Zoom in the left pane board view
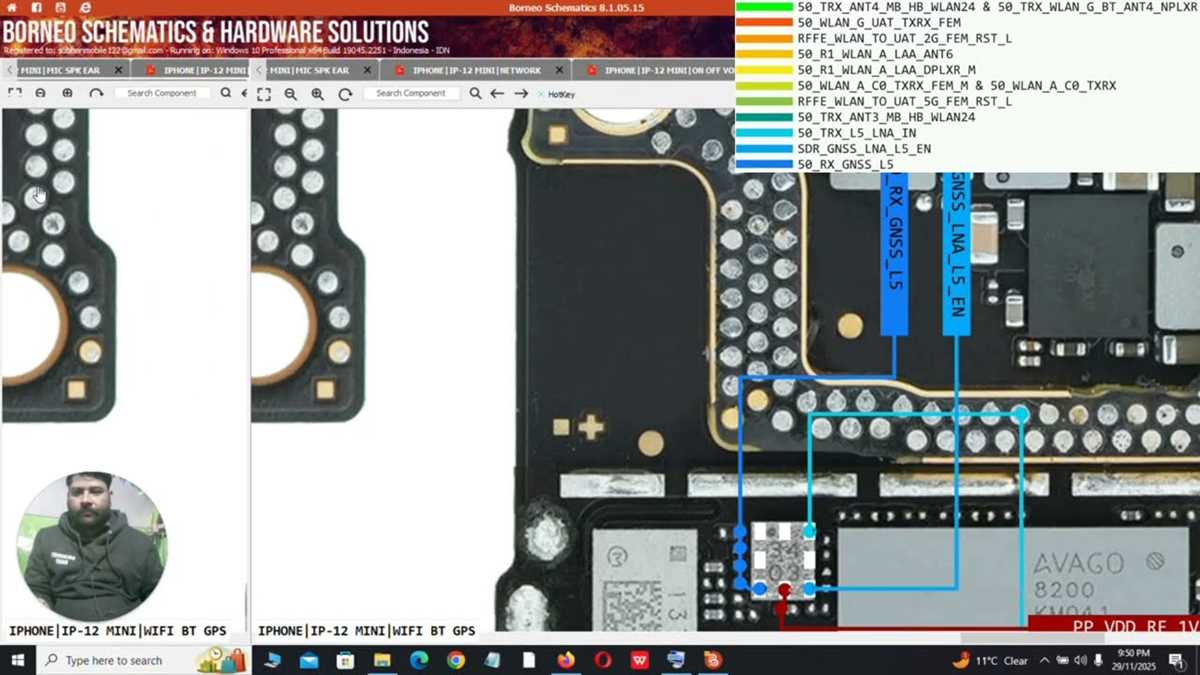This screenshot has height=675, width=1200. pos(67,93)
